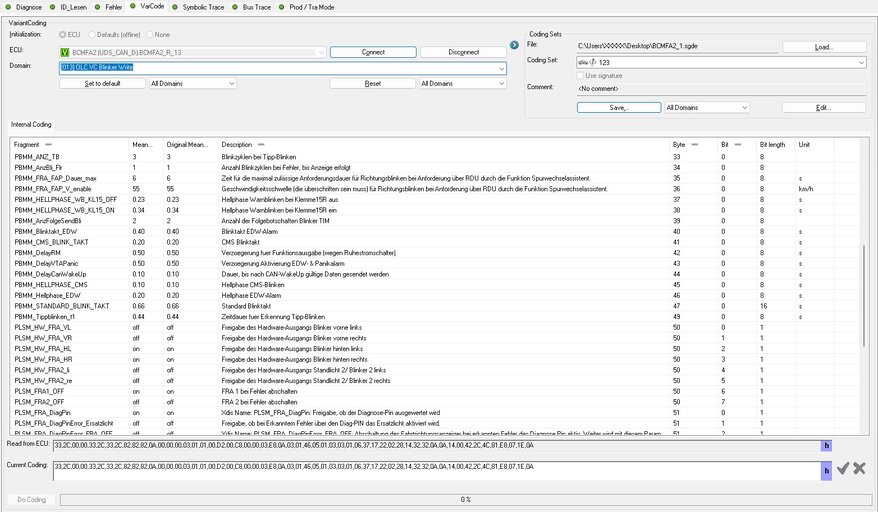The width and height of the screenshot is (878, 512).
Task: Select the PLSM_FRA_DiagPinError_Ersatzlicht row
Action: (x=435, y=423)
